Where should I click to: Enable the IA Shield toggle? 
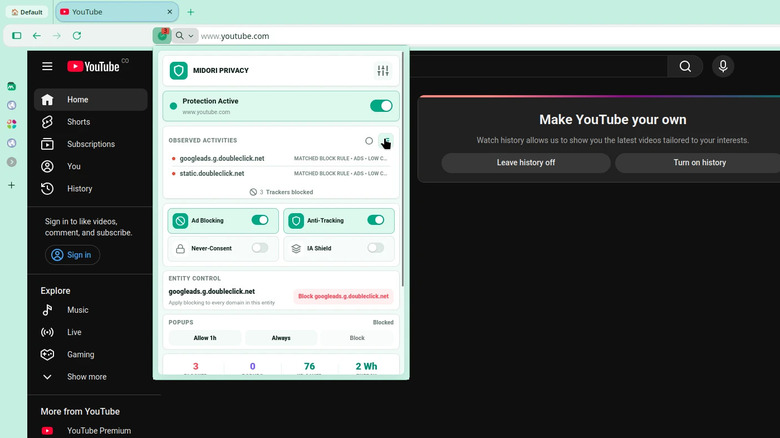(376, 248)
